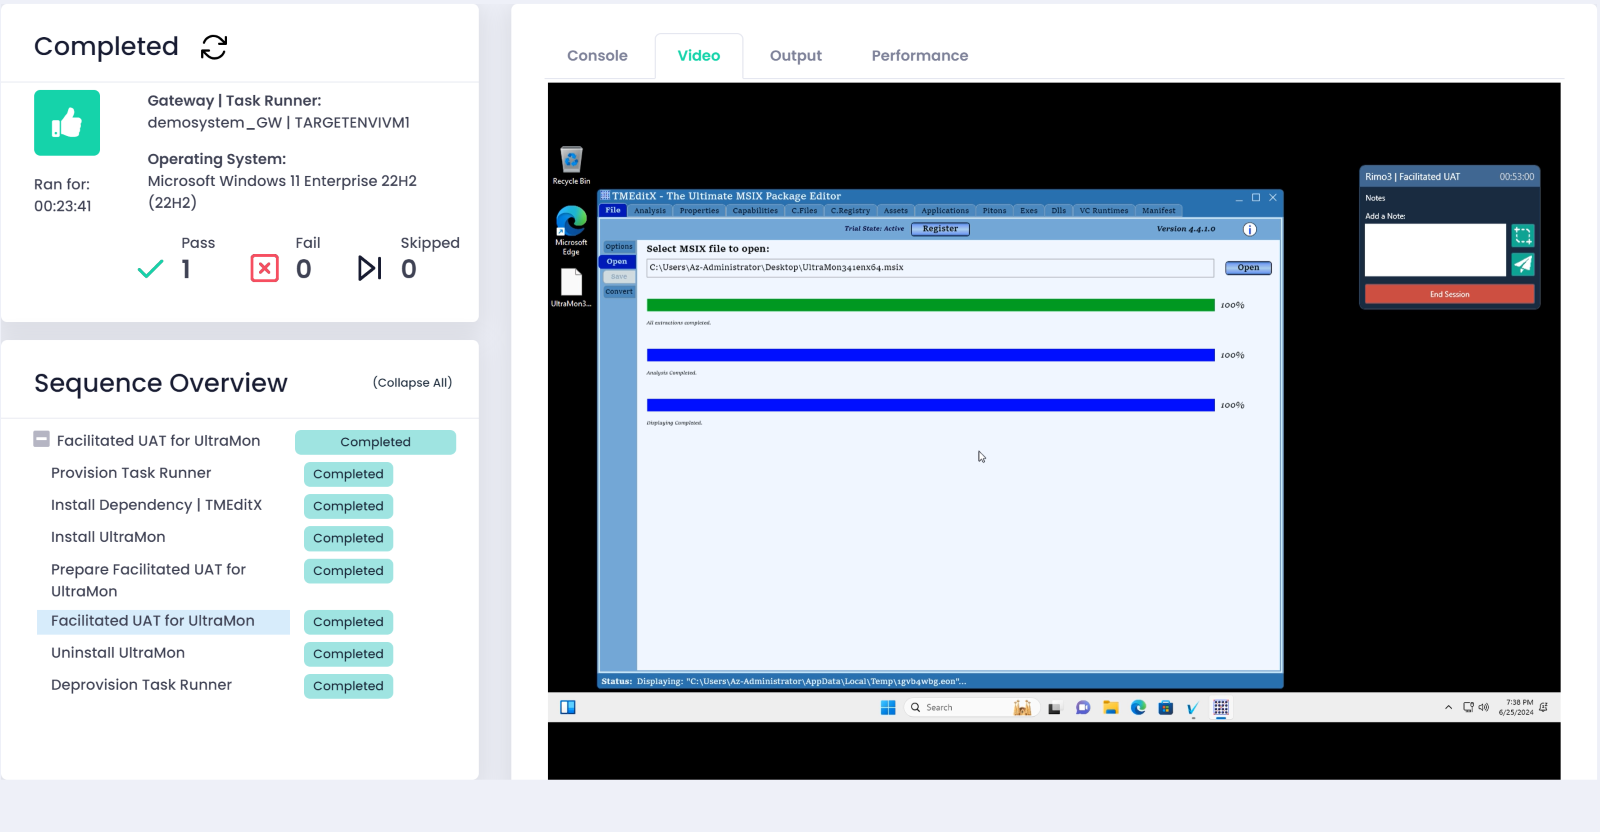Switch to the Console tab
Image resolution: width=1600 pixels, height=832 pixels.
(x=597, y=56)
